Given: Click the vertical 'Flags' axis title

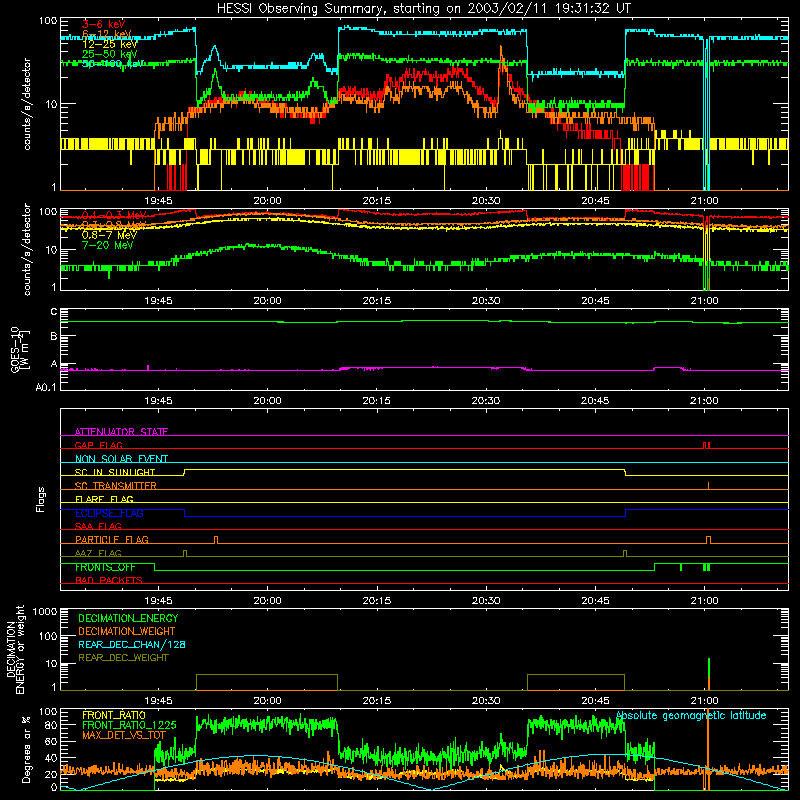Looking at the screenshot, I should [41, 499].
